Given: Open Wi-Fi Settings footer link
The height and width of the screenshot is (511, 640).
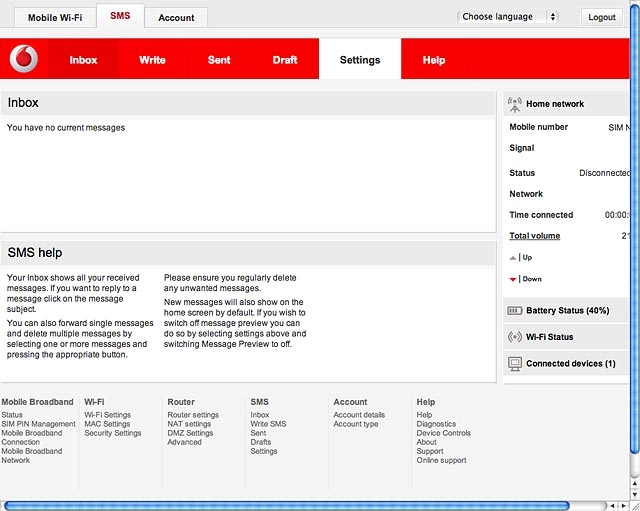Looking at the screenshot, I should tap(108, 415).
